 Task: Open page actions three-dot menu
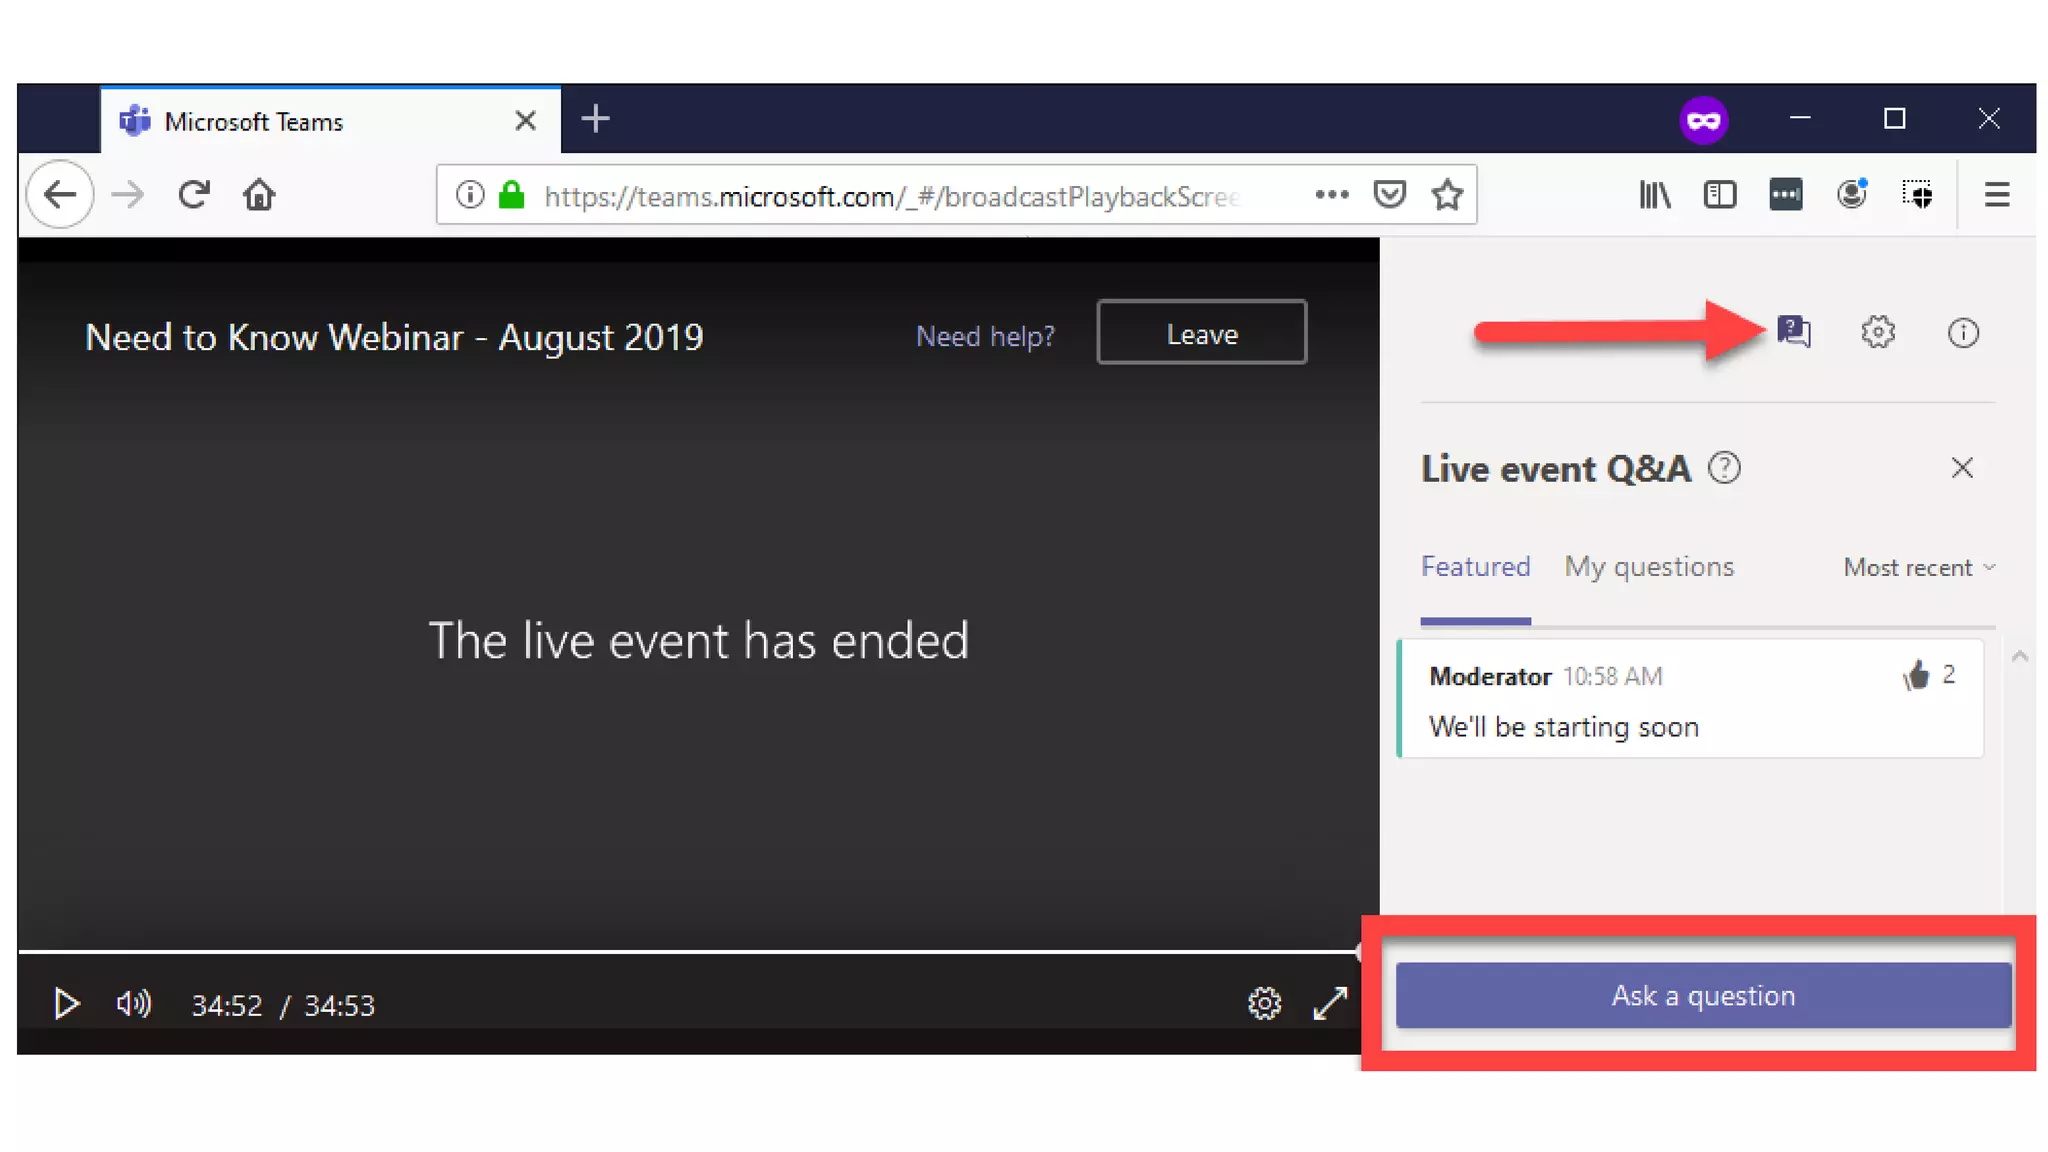pyautogui.click(x=1331, y=195)
